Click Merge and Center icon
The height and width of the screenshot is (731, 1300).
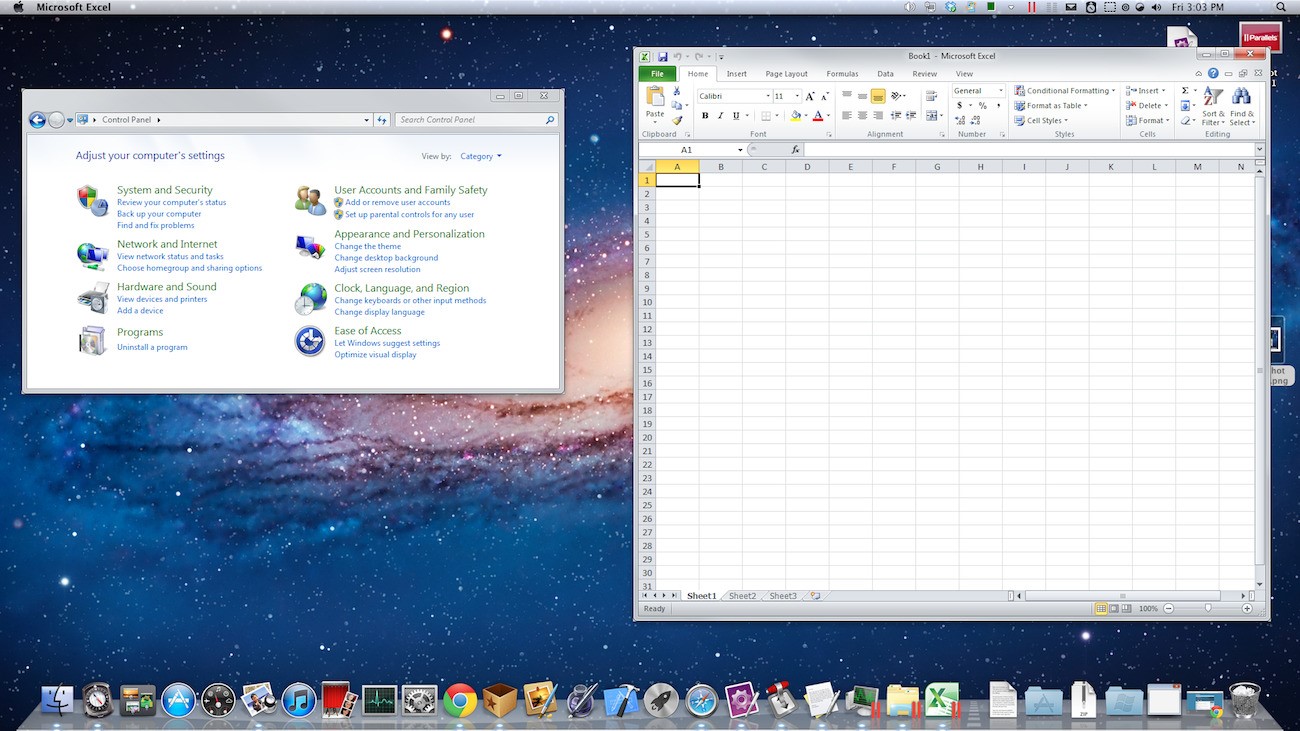931,116
